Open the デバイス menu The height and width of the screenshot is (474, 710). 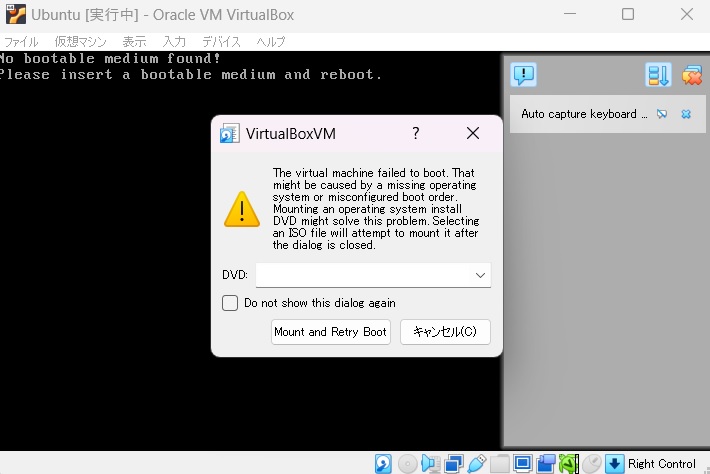(221, 41)
